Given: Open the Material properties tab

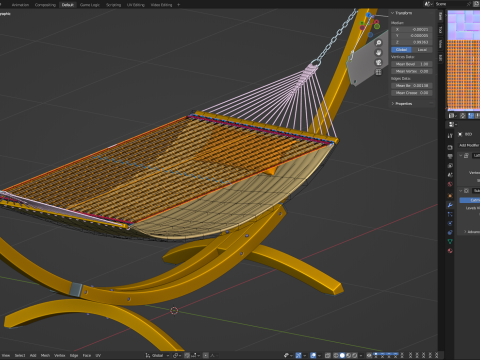Looking at the screenshot, I should pos(450,251).
